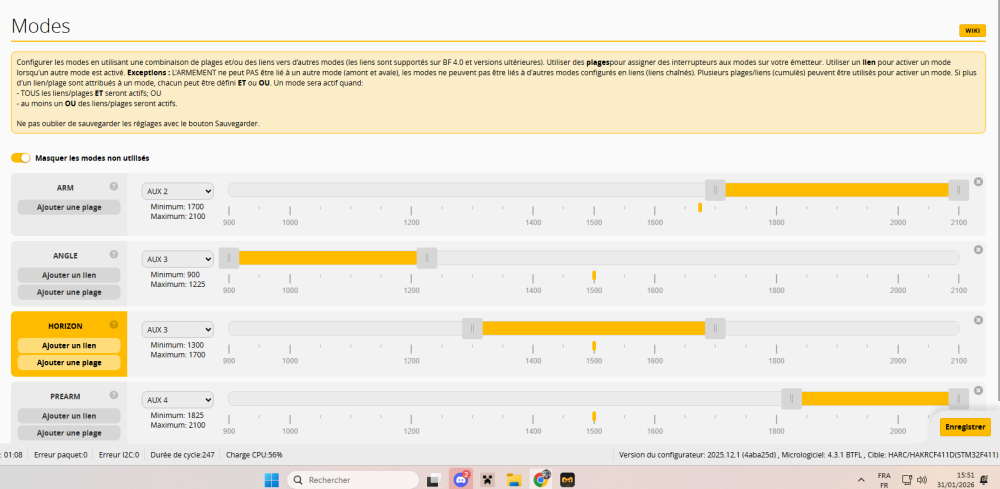This screenshot has height=489, width=1000.
Task: Remove the HORIZON range with its X icon
Action: click(978, 320)
